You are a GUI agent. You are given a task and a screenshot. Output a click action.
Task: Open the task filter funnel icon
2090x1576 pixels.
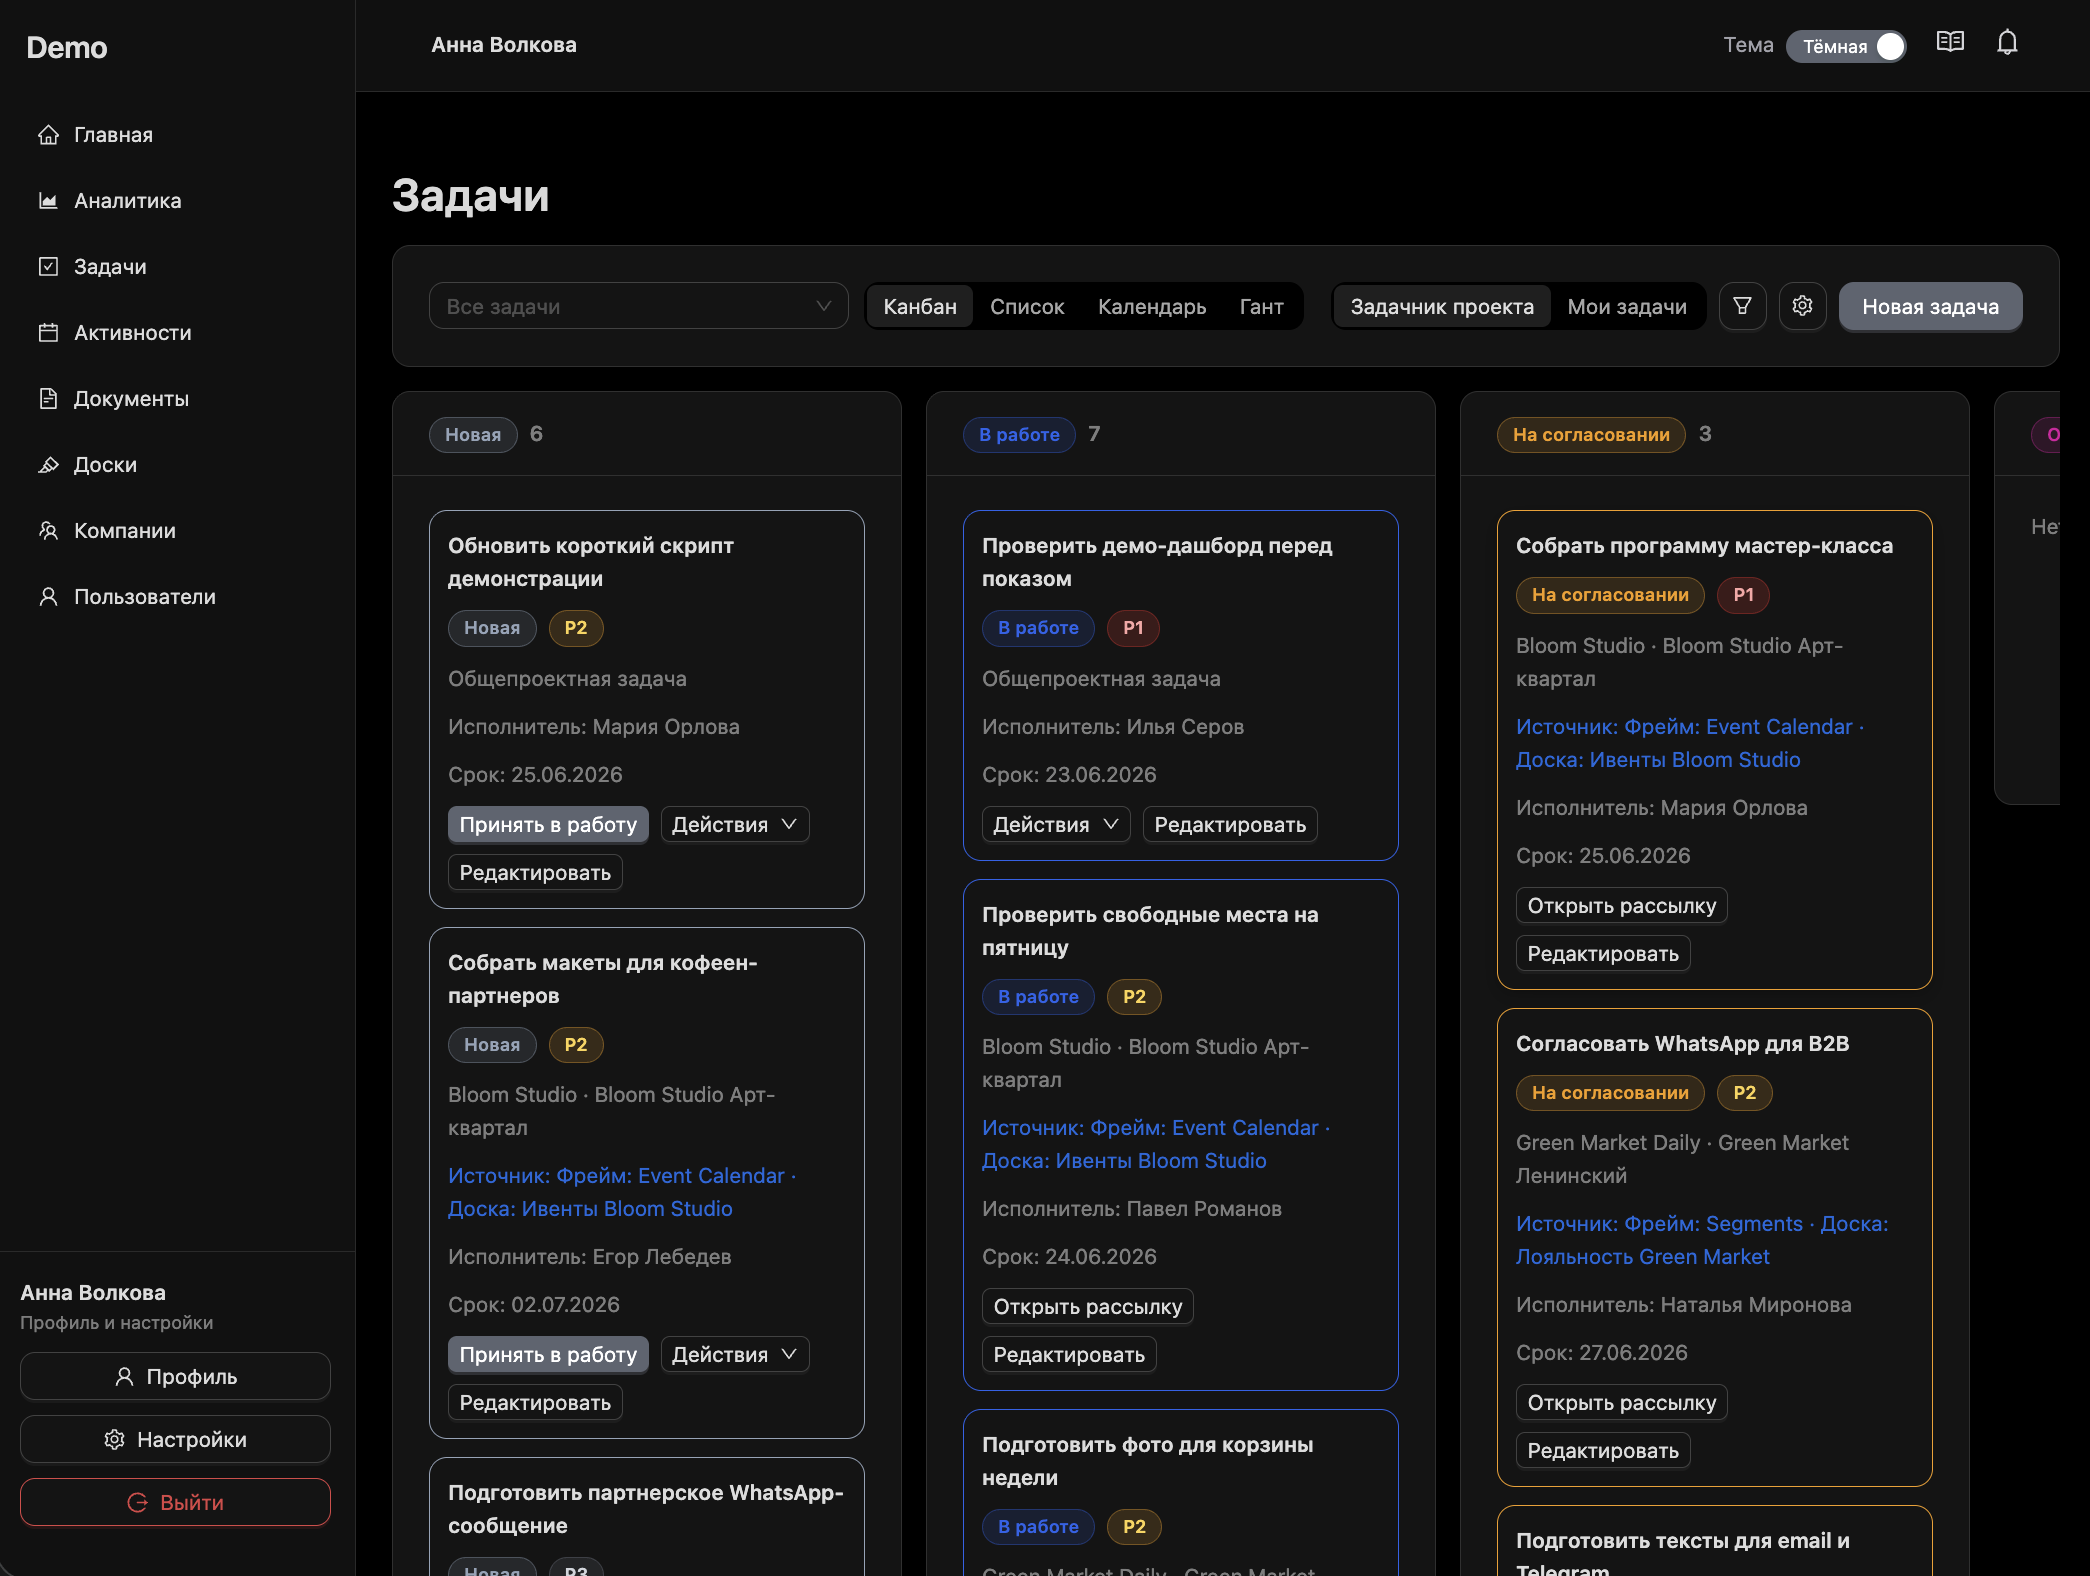[x=1742, y=306]
